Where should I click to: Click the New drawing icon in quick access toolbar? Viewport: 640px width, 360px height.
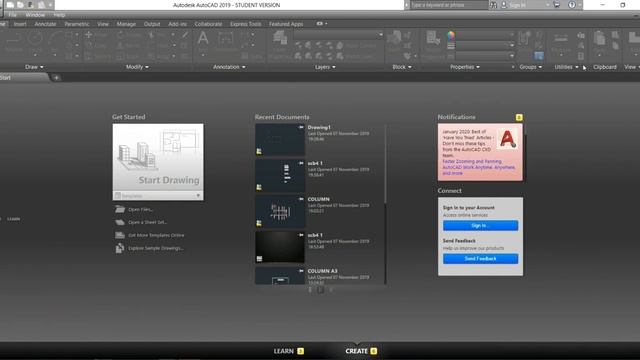(x=10, y=5)
